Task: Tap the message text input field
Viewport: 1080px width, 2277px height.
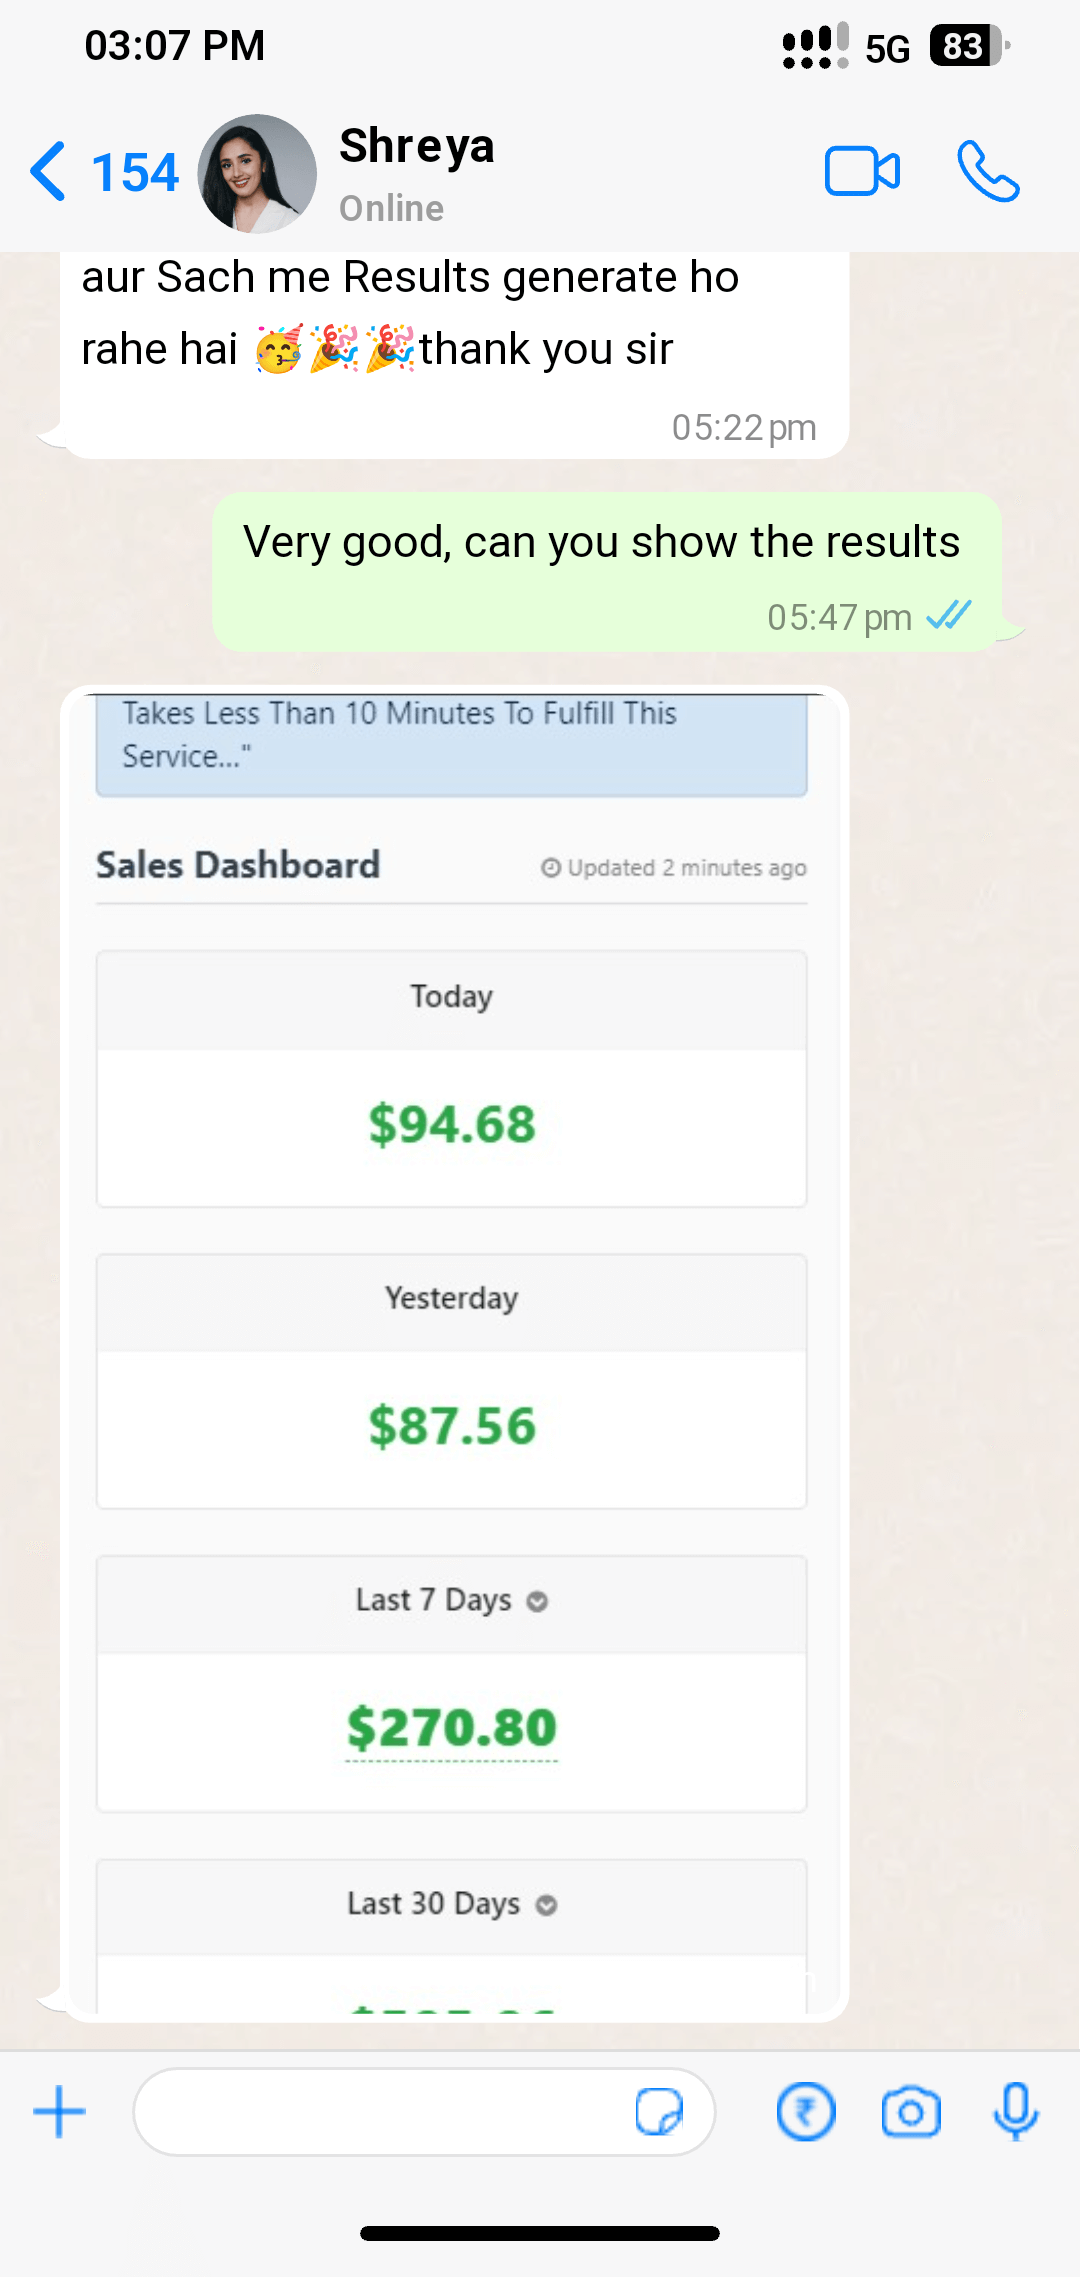Action: pyautogui.click(x=380, y=2112)
